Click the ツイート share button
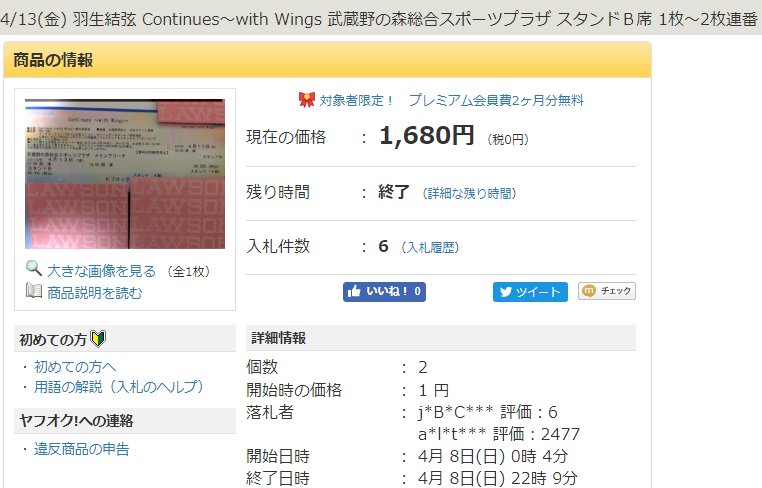The width and height of the screenshot is (762, 488). (x=530, y=292)
